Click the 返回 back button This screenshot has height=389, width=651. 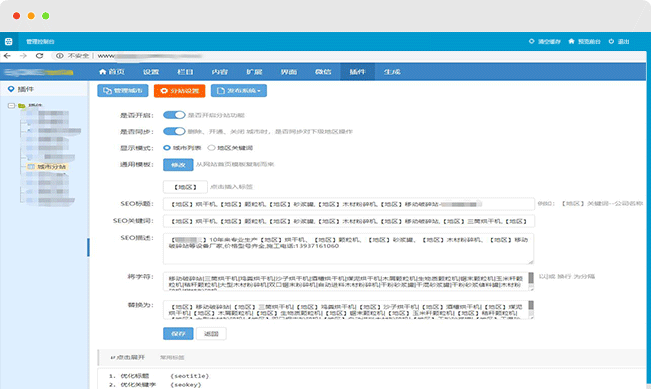[x=211, y=333]
